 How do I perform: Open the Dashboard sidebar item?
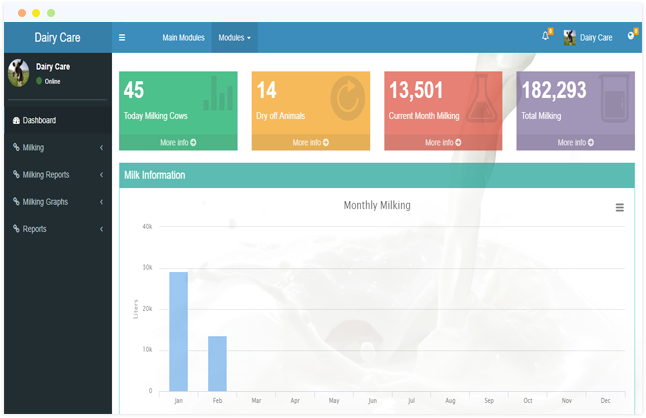click(x=58, y=120)
